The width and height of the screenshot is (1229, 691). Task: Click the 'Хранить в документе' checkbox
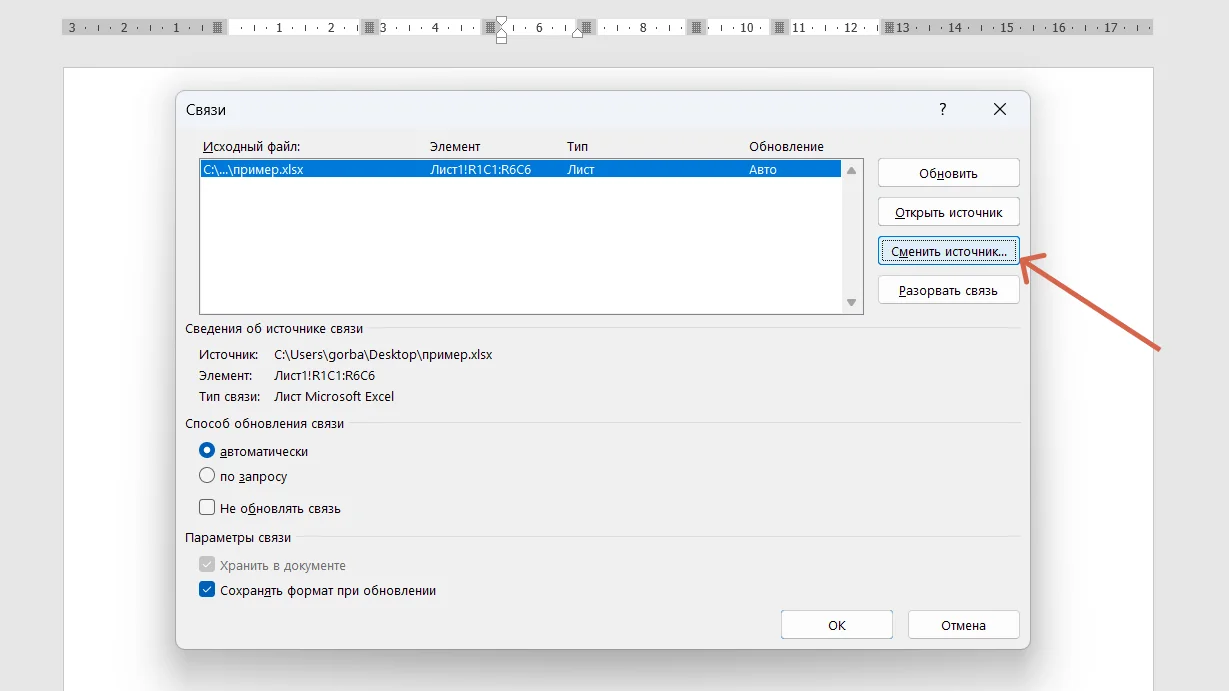pos(208,565)
